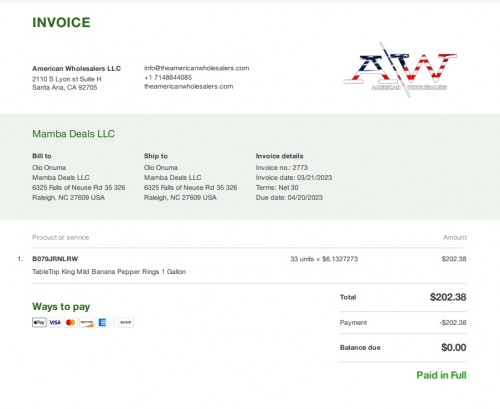The width and height of the screenshot is (500, 409).
Task: Click the Paid in Full status text
Action: coord(441,375)
